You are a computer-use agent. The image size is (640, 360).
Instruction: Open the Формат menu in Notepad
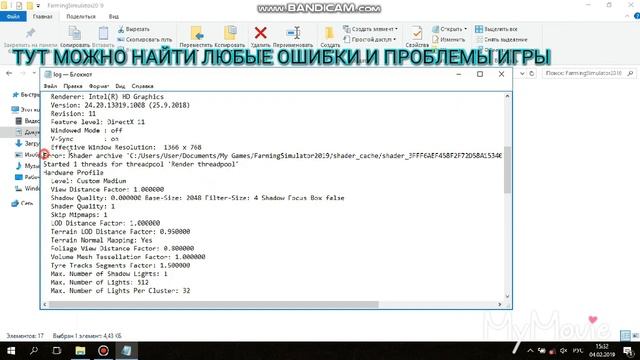click(99, 86)
